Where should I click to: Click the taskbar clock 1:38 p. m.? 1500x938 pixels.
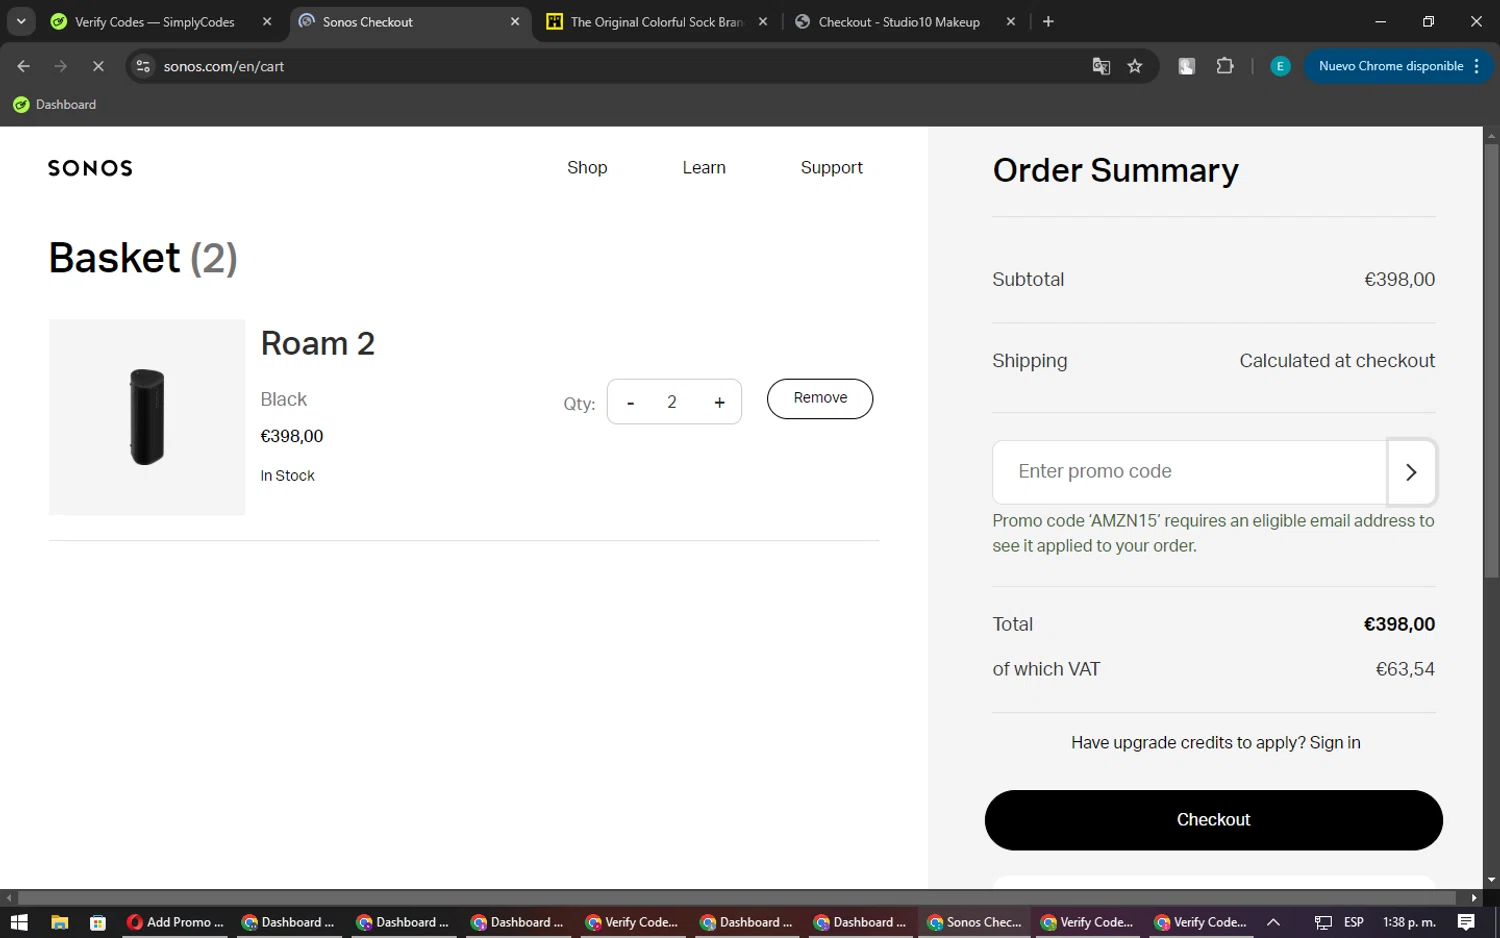[x=1409, y=922]
